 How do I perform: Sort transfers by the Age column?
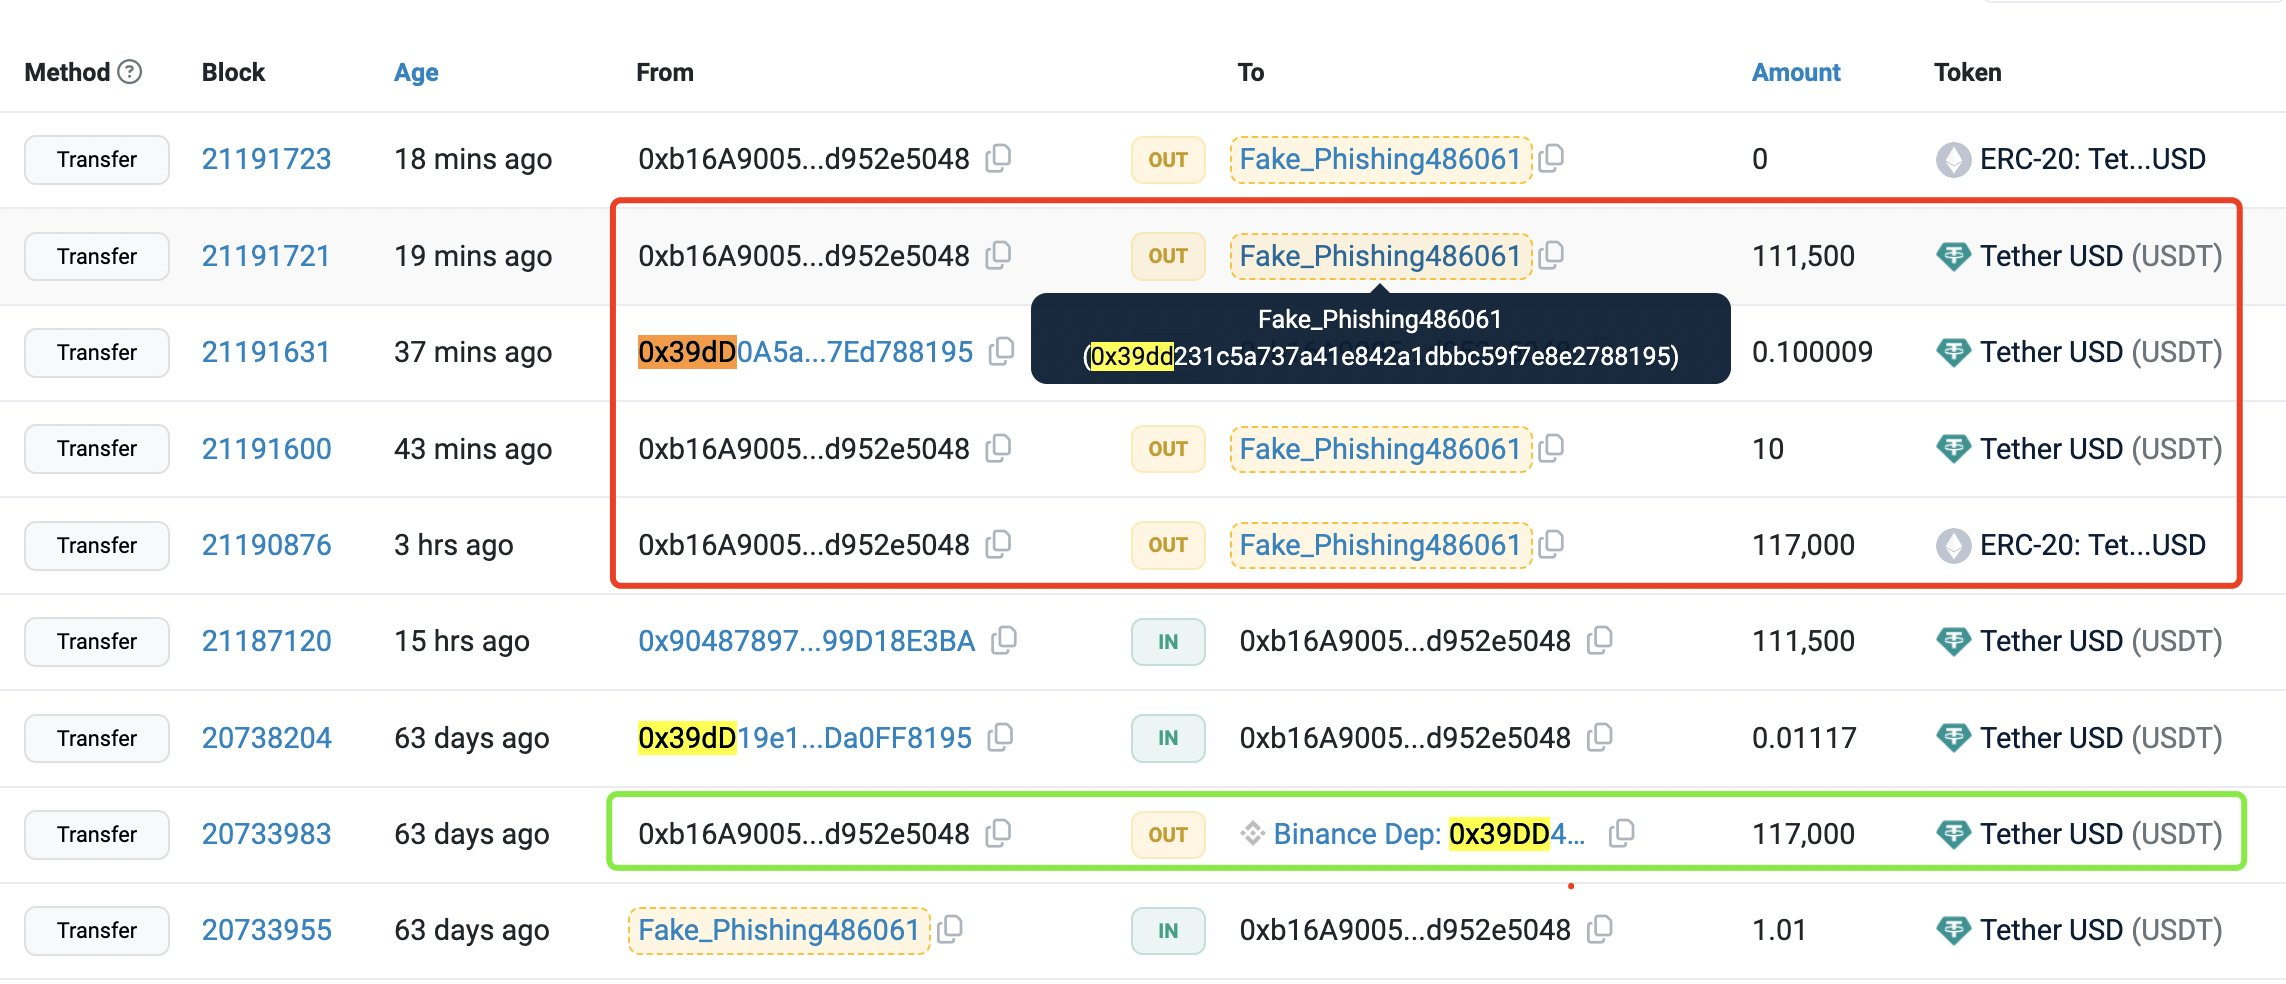tap(415, 71)
